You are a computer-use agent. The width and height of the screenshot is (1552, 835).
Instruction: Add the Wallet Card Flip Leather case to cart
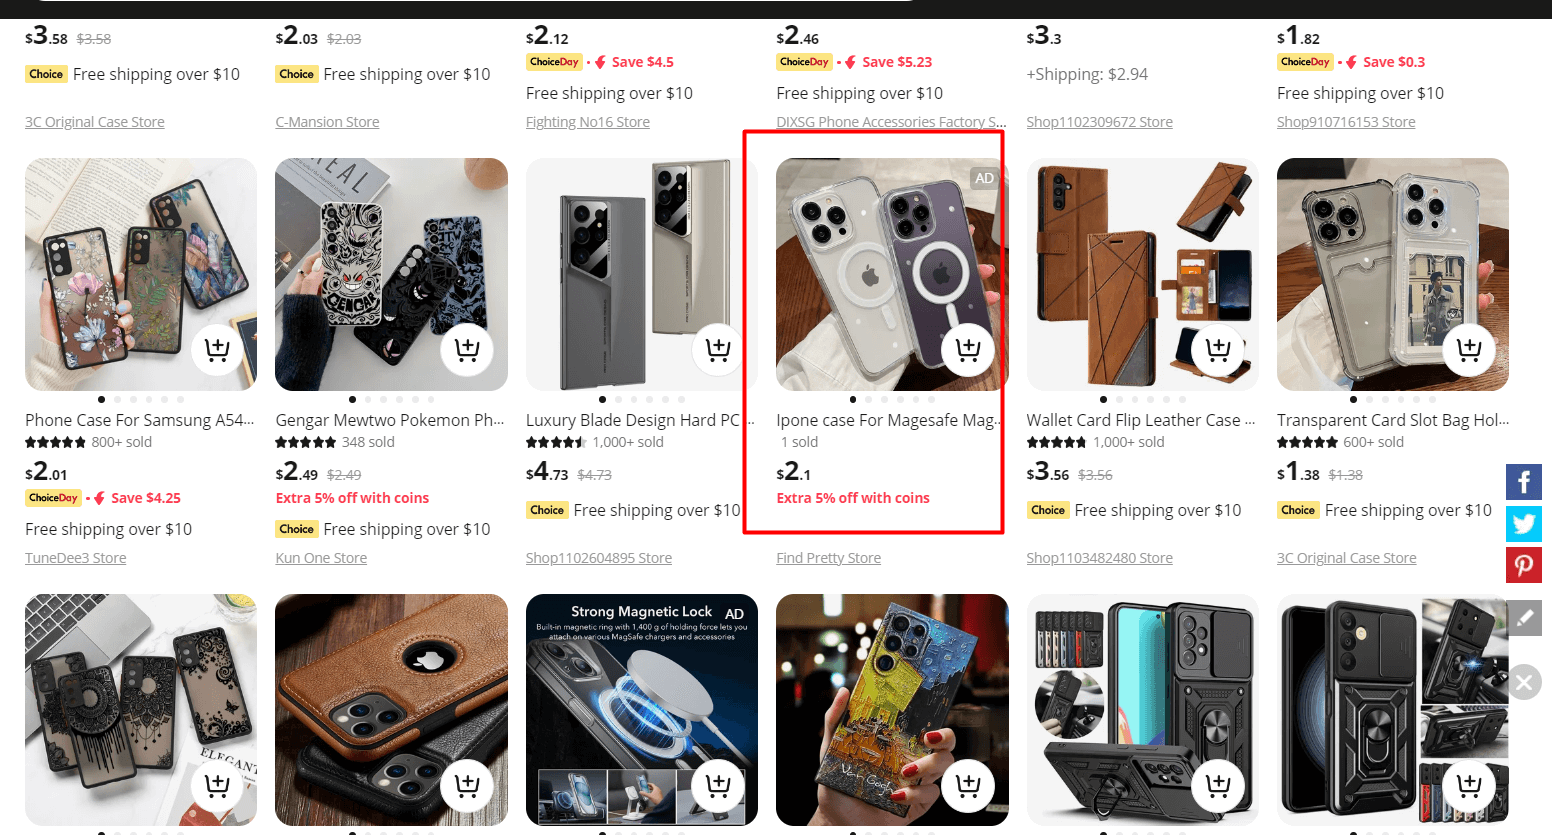[x=1217, y=349]
